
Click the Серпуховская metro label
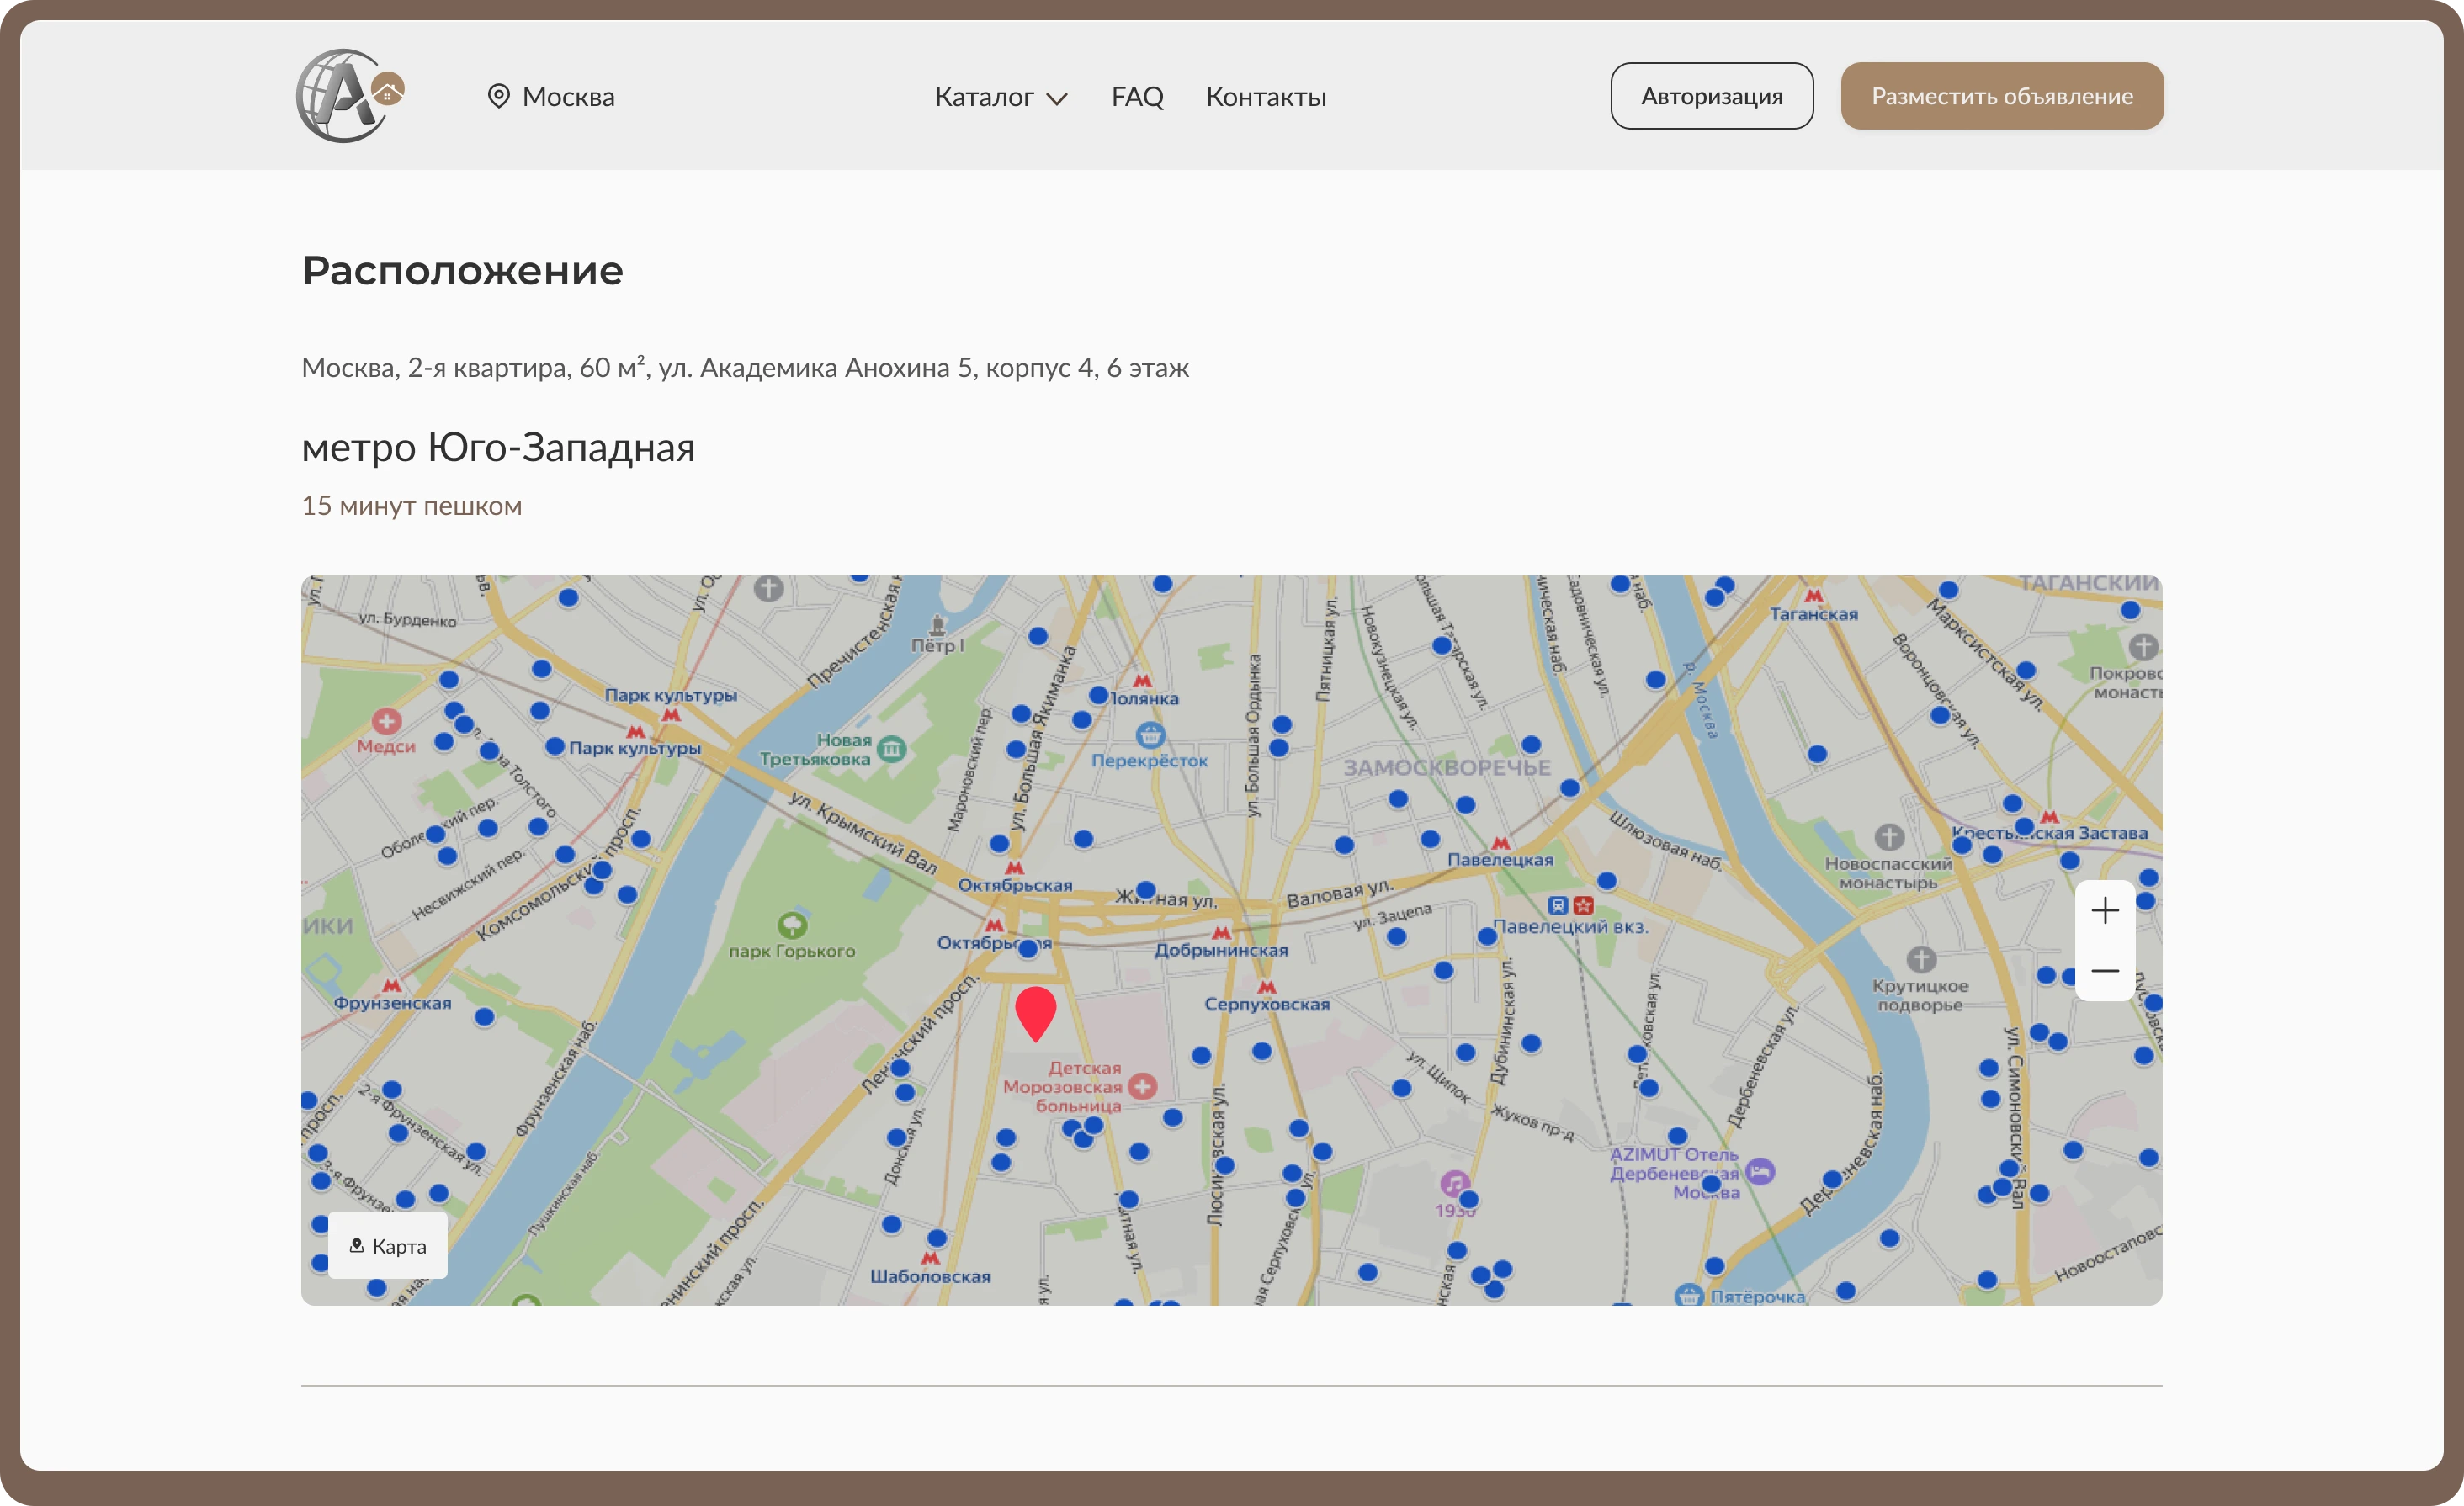coord(1267,1004)
